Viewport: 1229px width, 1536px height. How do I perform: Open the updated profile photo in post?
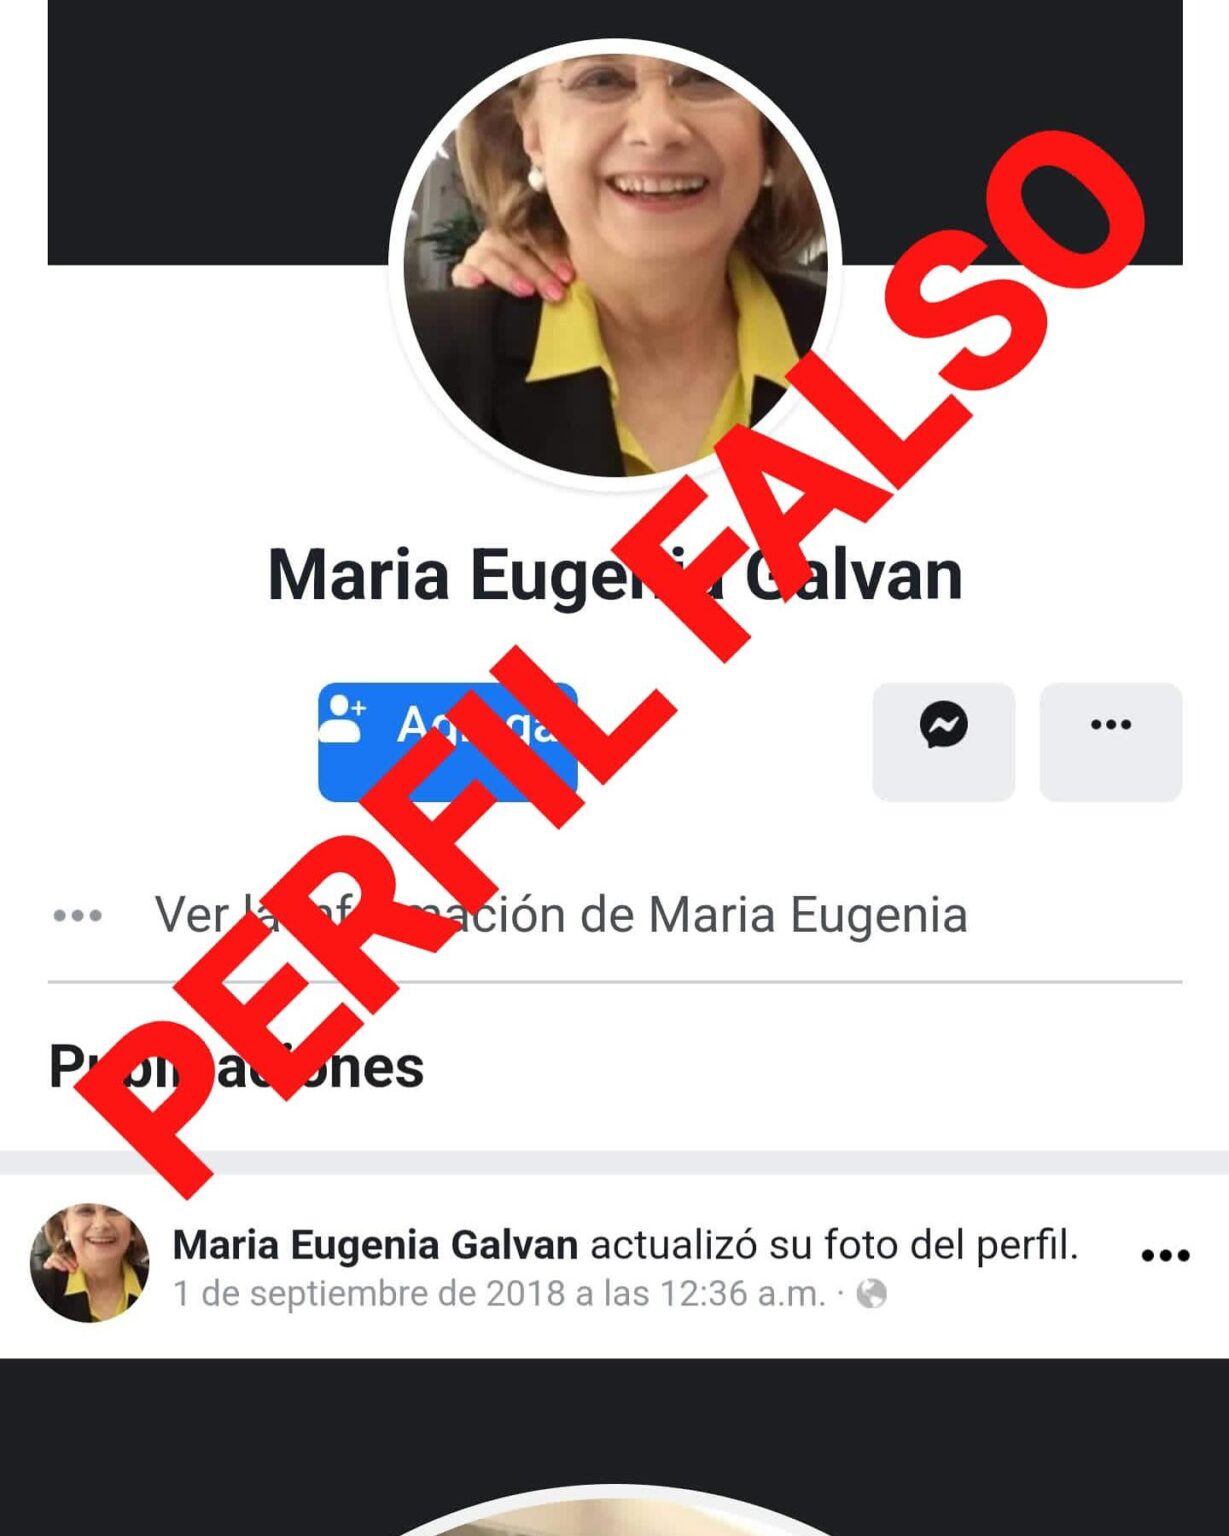(x=615, y=1510)
